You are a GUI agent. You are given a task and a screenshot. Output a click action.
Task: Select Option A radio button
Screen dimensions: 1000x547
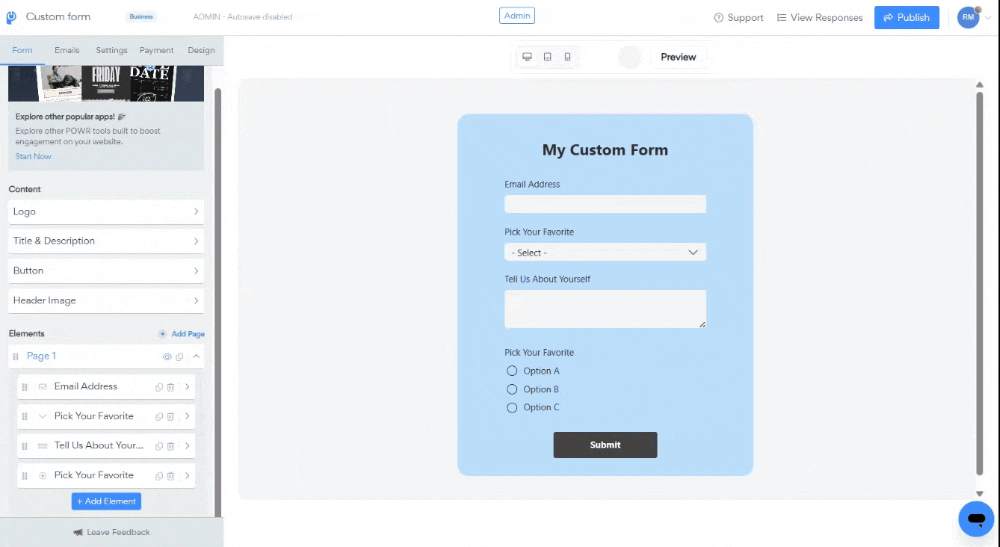(511, 370)
